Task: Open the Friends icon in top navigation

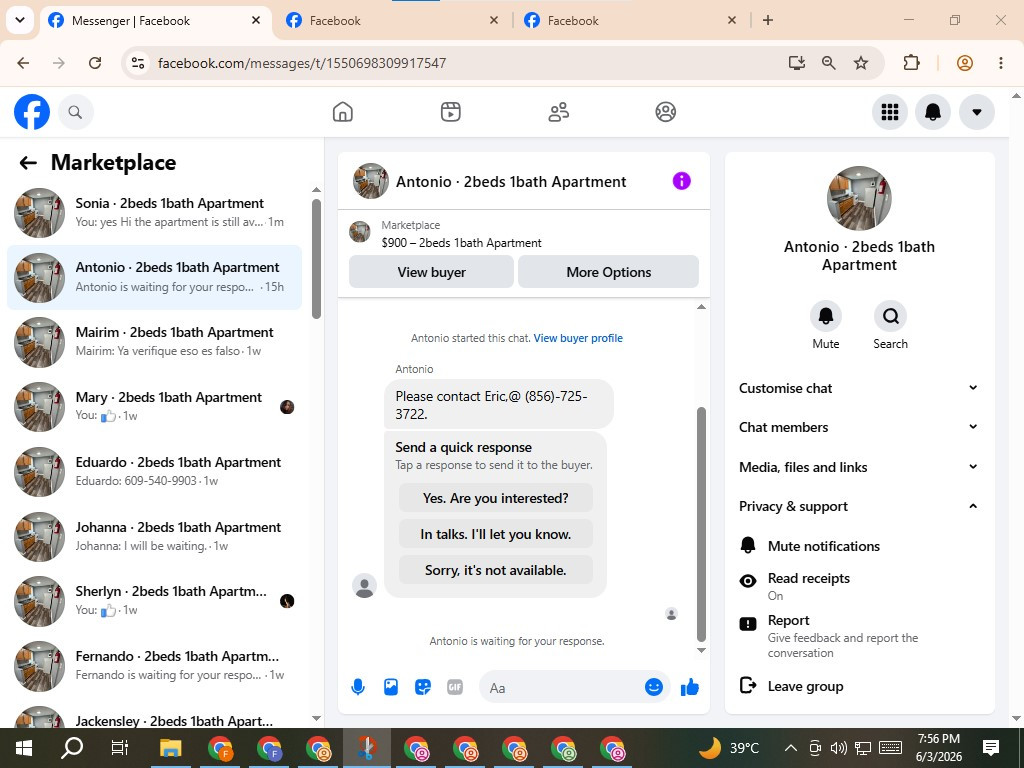Action: click(x=558, y=112)
